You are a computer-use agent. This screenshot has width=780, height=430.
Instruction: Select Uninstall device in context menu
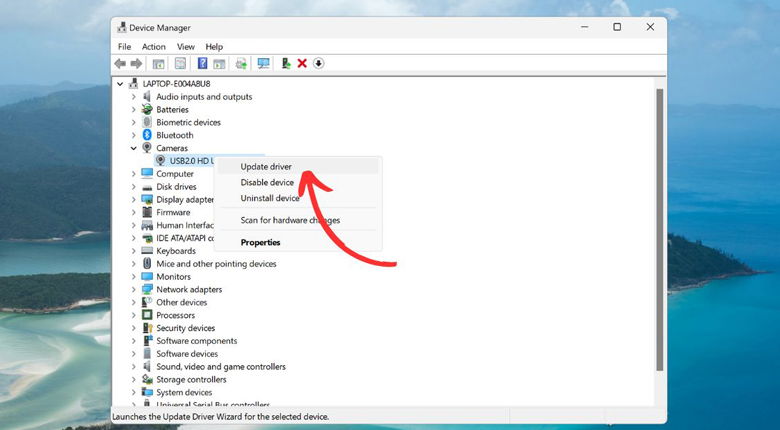click(269, 198)
